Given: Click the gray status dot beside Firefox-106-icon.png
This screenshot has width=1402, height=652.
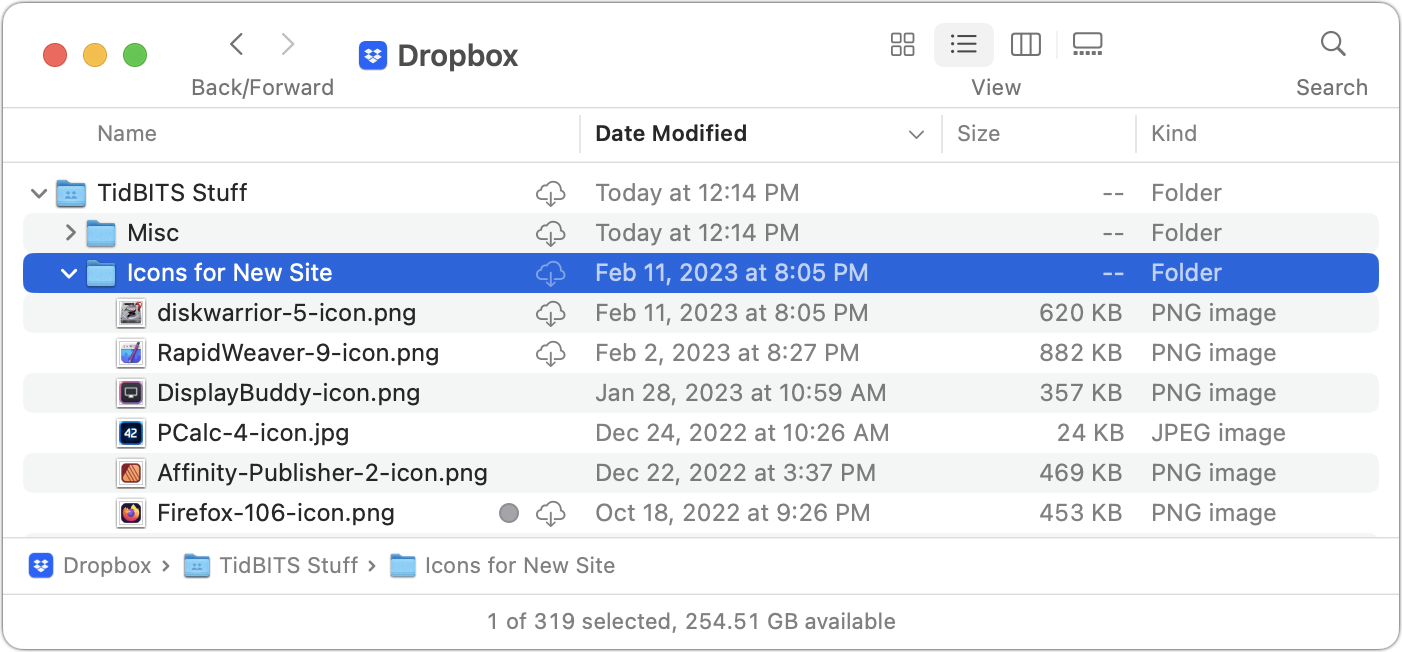Looking at the screenshot, I should [x=509, y=513].
